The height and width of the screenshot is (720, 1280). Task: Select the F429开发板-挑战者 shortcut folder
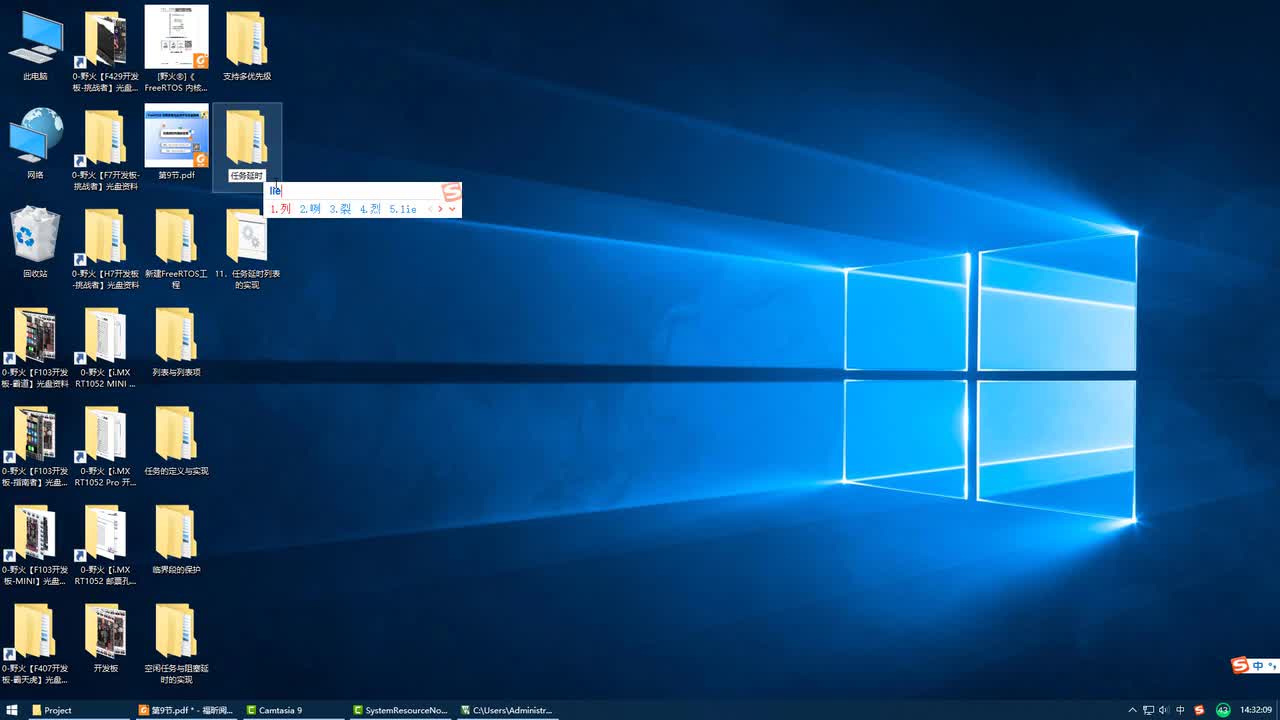click(105, 50)
